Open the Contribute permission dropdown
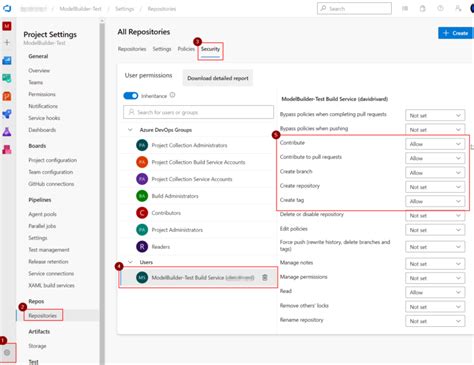474x365 pixels. tap(435, 144)
